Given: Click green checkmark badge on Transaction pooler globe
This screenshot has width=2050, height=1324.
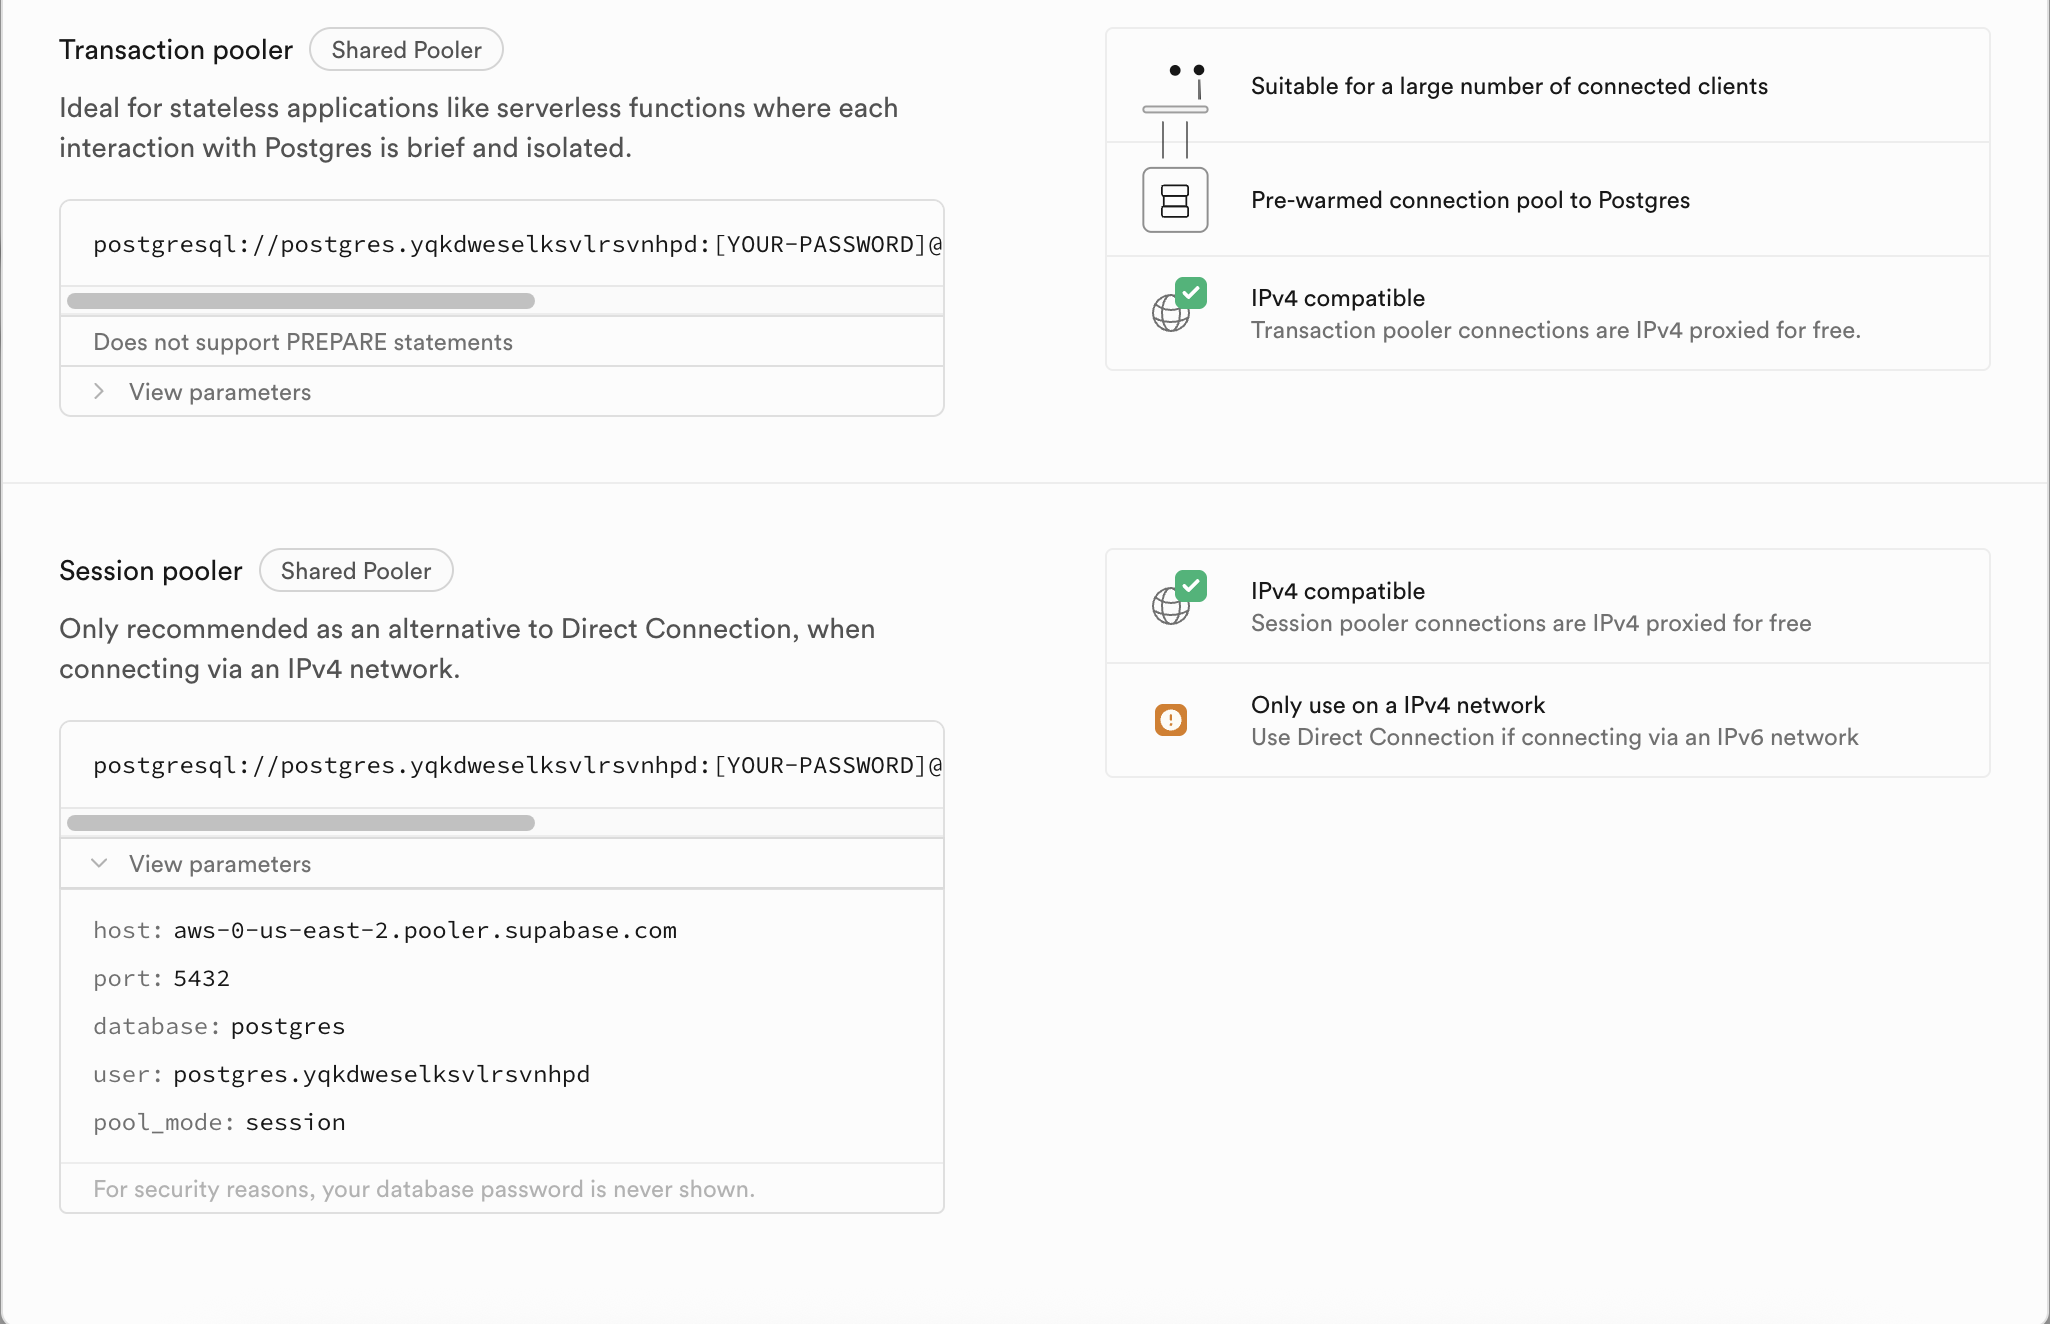Looking at the screenshot, I should 1191,293.
